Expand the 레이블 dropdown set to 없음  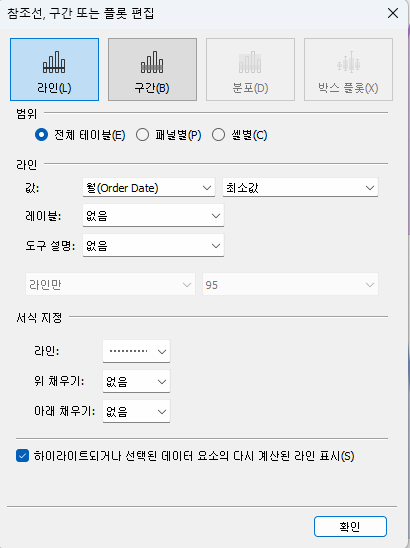153,216
